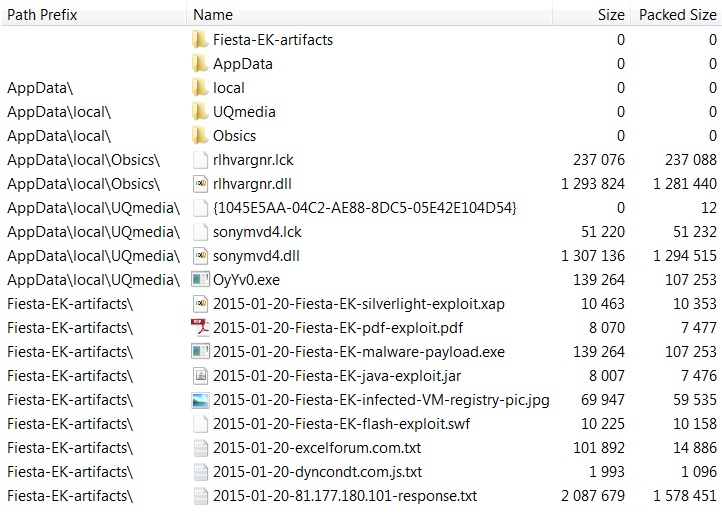Select the 81.177.180.101-response.txt file name
Screen dimensions: 722x514
point(345,496)
